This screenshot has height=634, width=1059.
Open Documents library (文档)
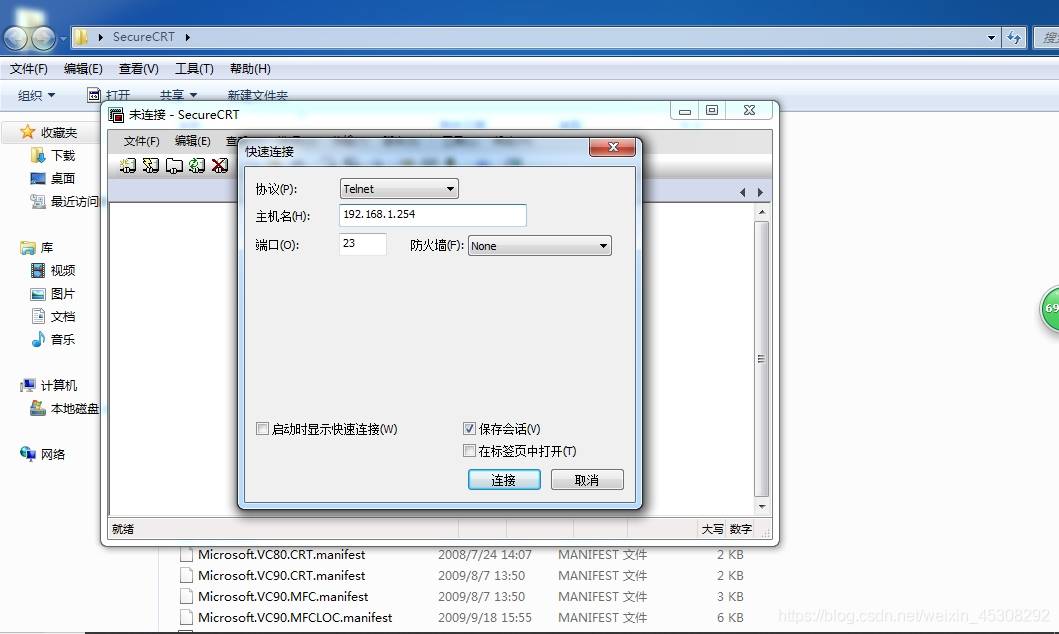pos(53,317)
